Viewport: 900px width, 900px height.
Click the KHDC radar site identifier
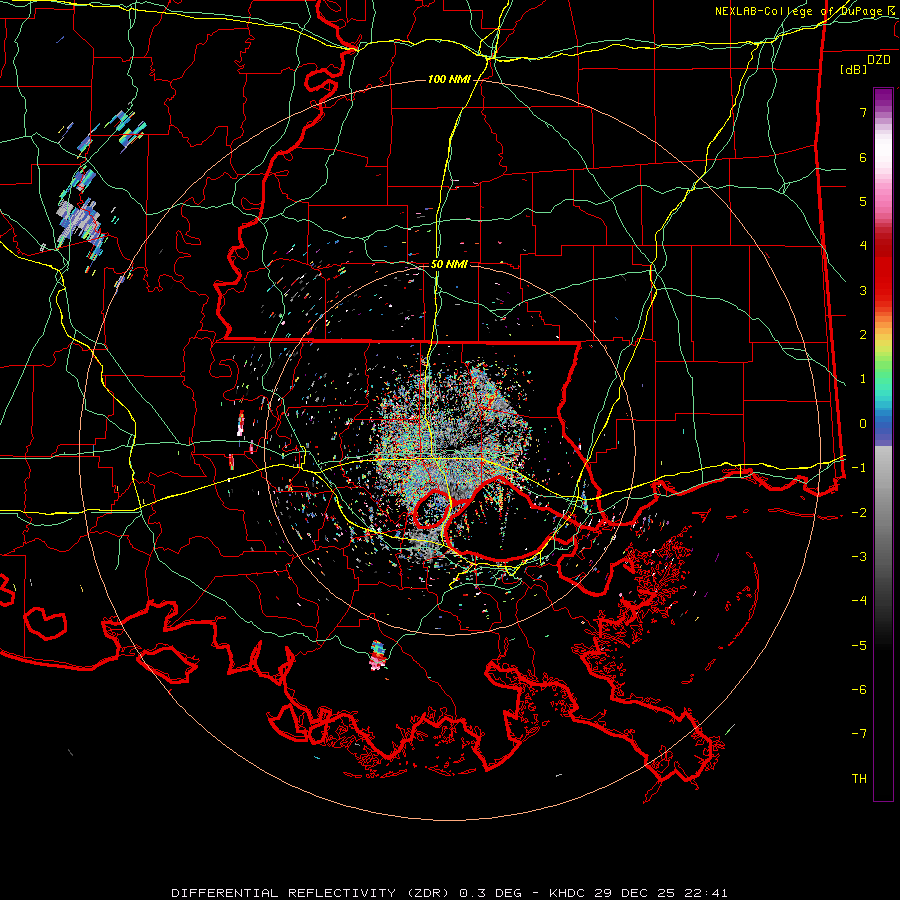pos(567,893)
